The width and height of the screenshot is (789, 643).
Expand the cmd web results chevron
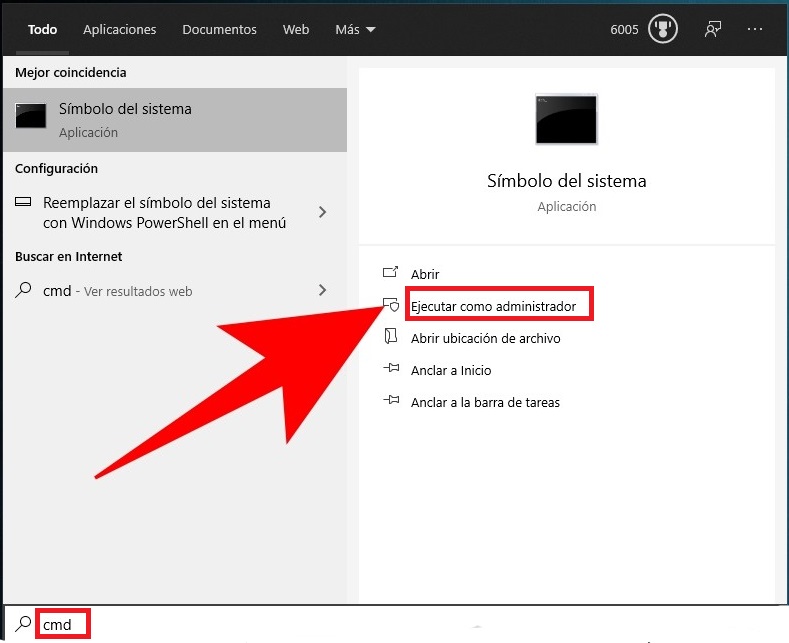coord(323,290)
